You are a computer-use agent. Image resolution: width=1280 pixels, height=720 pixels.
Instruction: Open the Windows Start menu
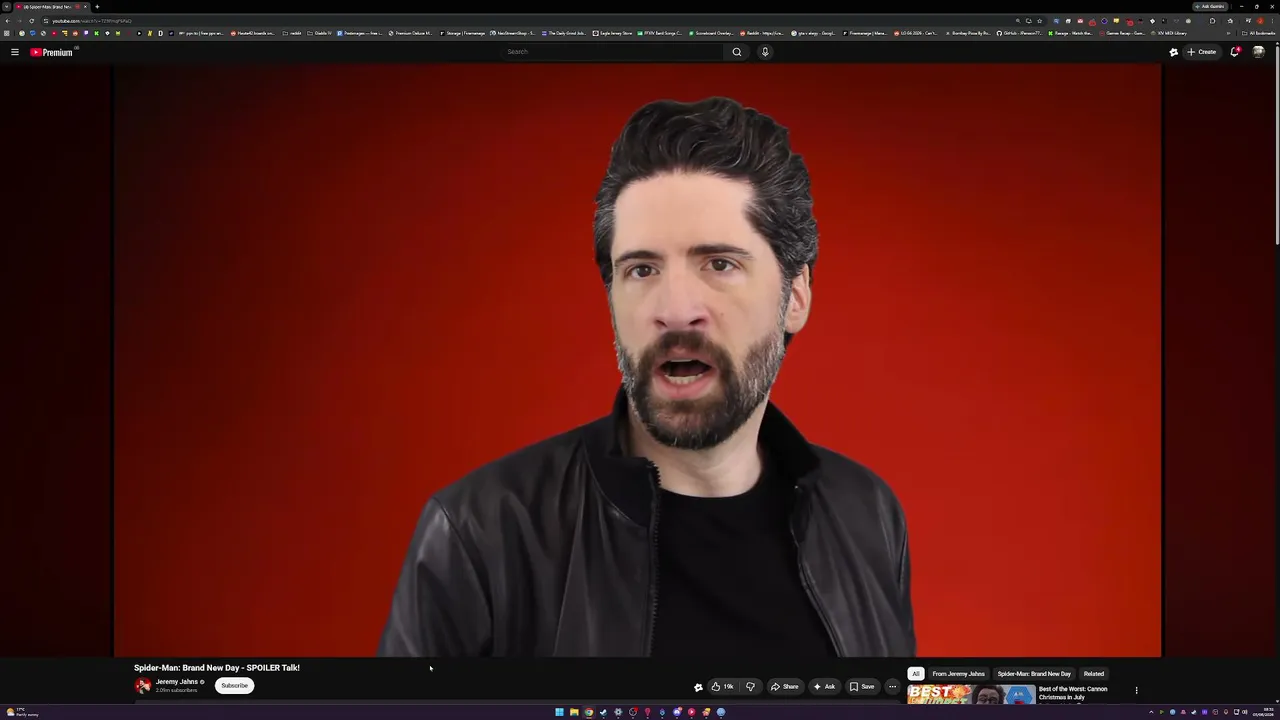click(559, 712)
